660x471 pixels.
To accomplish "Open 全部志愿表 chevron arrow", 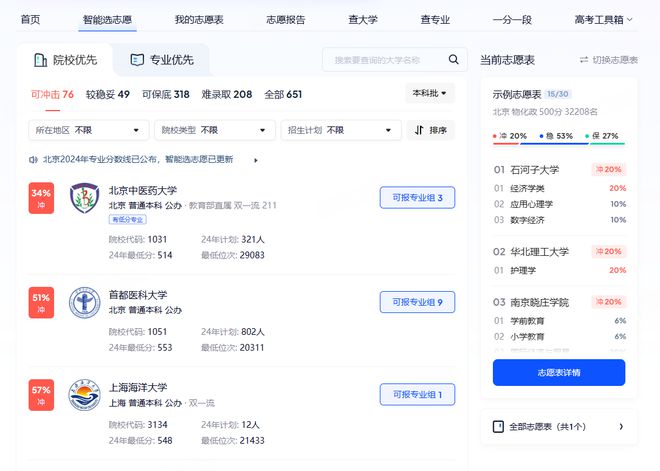I will pyautogui.click(x=621, y=427).
